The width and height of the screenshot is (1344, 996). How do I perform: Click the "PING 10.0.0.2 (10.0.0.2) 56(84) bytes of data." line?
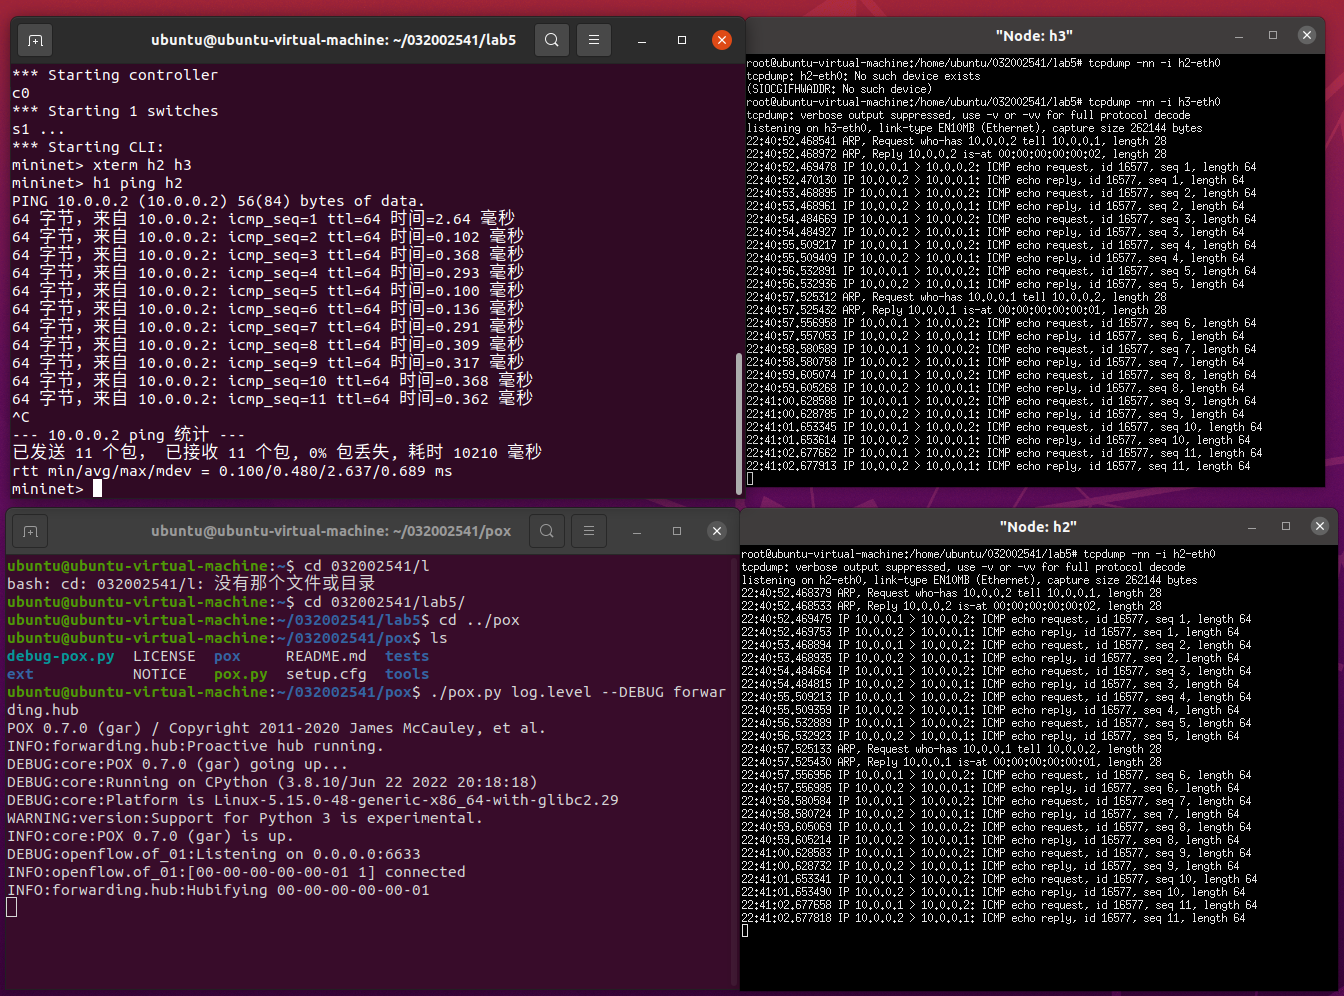[x=218, y=201]
